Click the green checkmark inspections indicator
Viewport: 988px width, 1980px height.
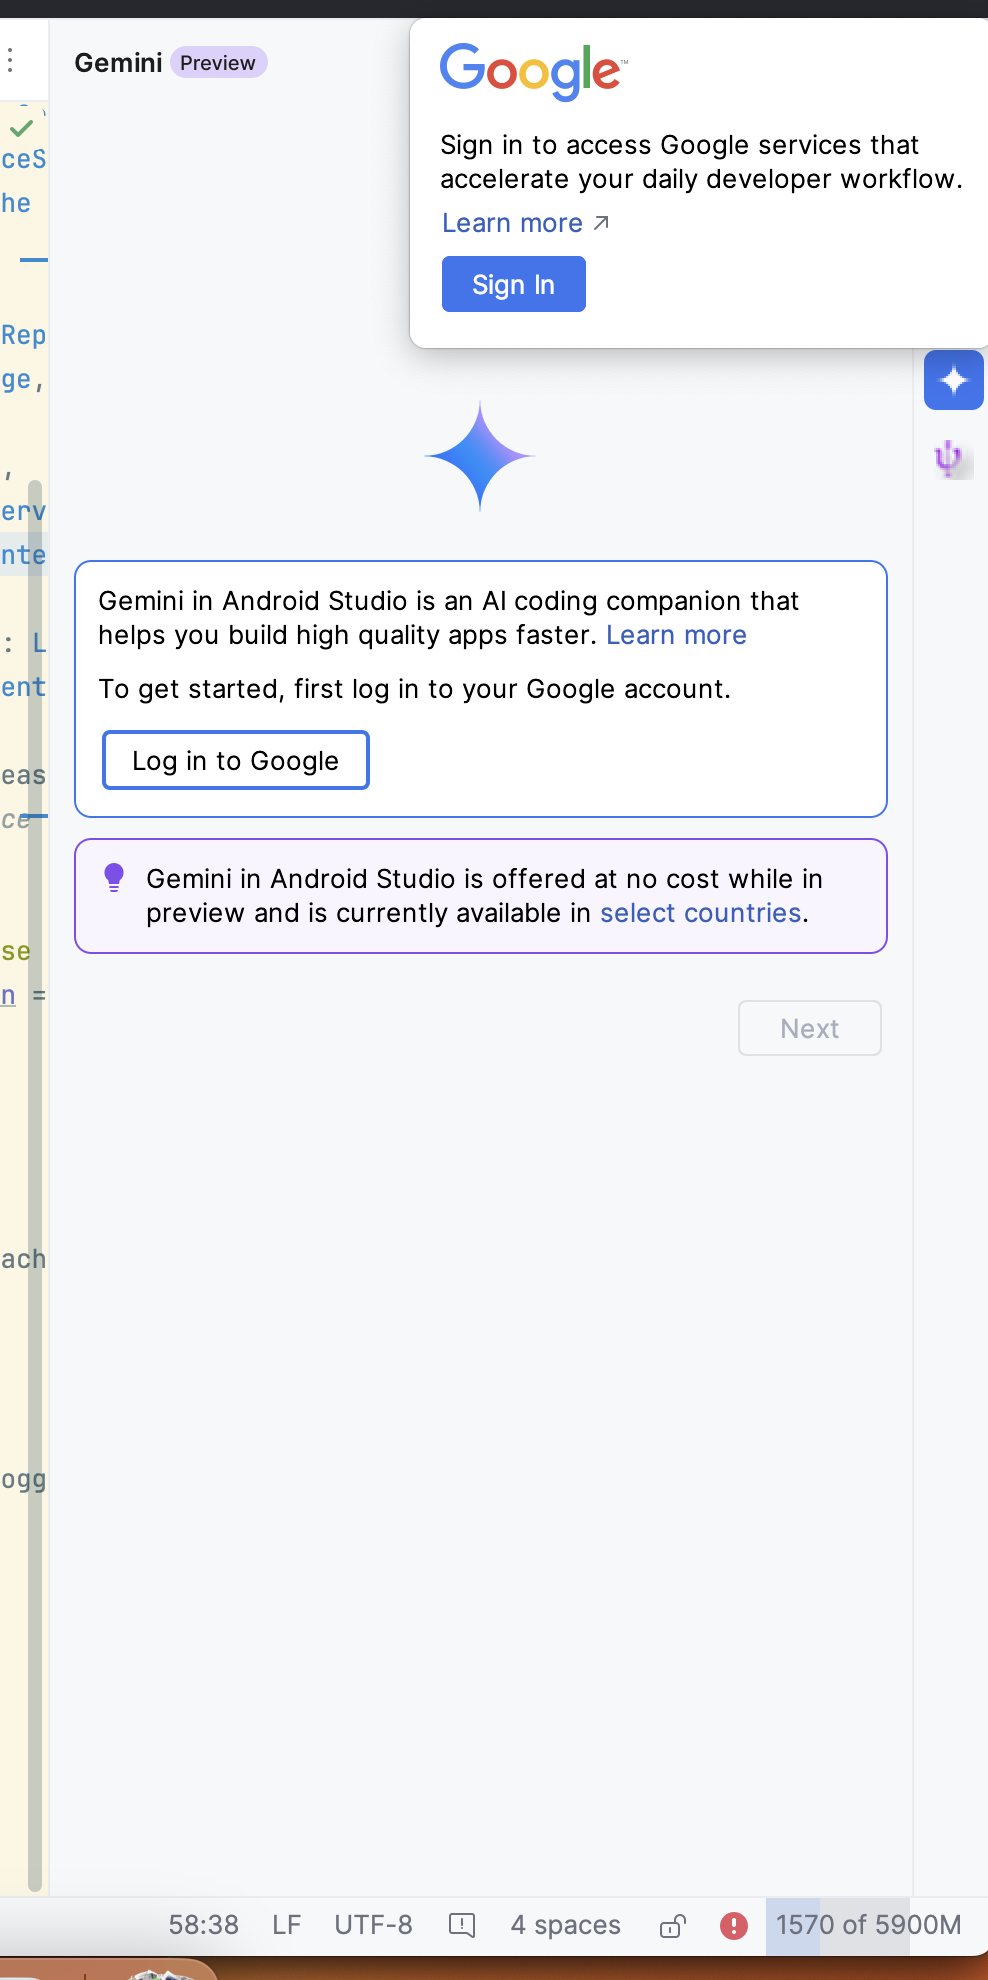pos(21,128)
